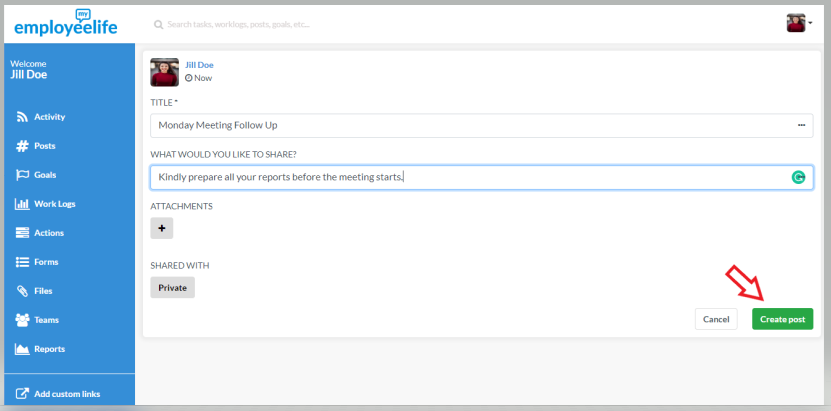
Task: Toggle the Private sharing button
Action: [x=172, y=288]
